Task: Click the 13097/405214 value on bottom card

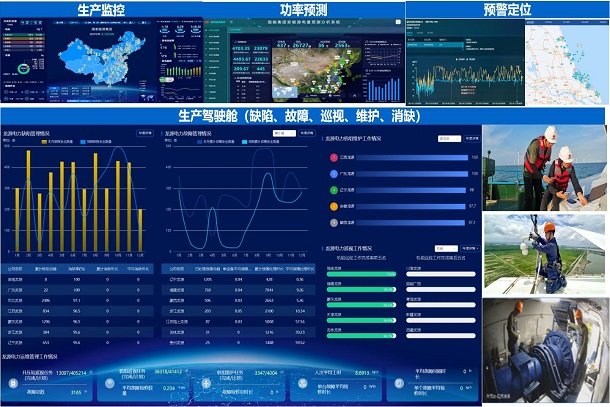Action: coord(71,373)
